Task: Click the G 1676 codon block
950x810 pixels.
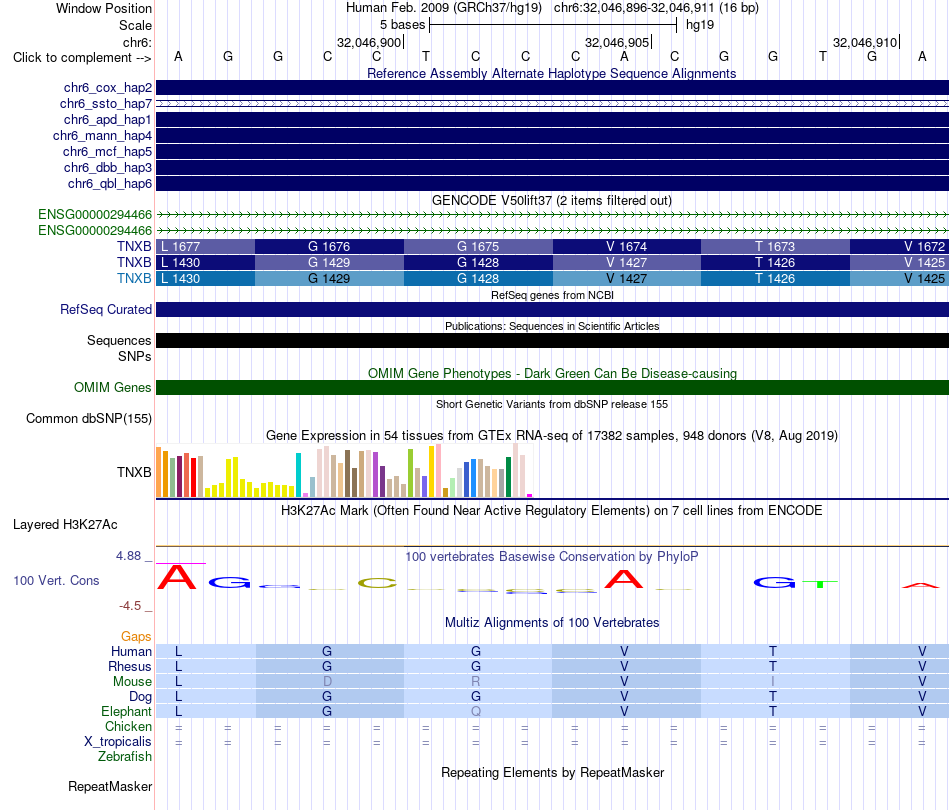Action: point(329,247)
